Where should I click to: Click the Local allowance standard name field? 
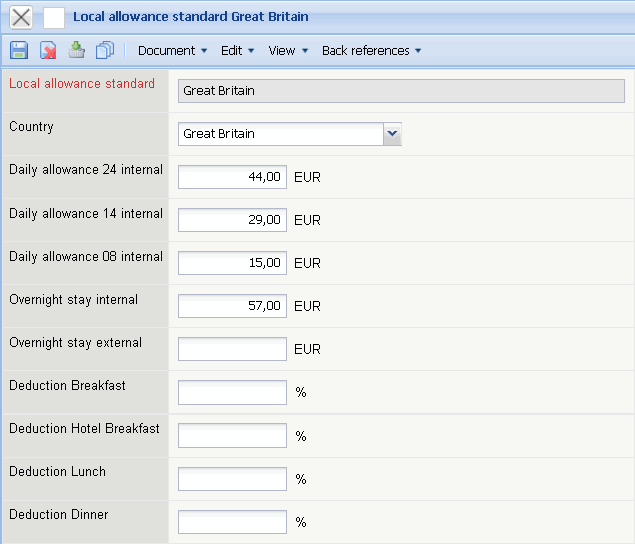click(401, 91)
